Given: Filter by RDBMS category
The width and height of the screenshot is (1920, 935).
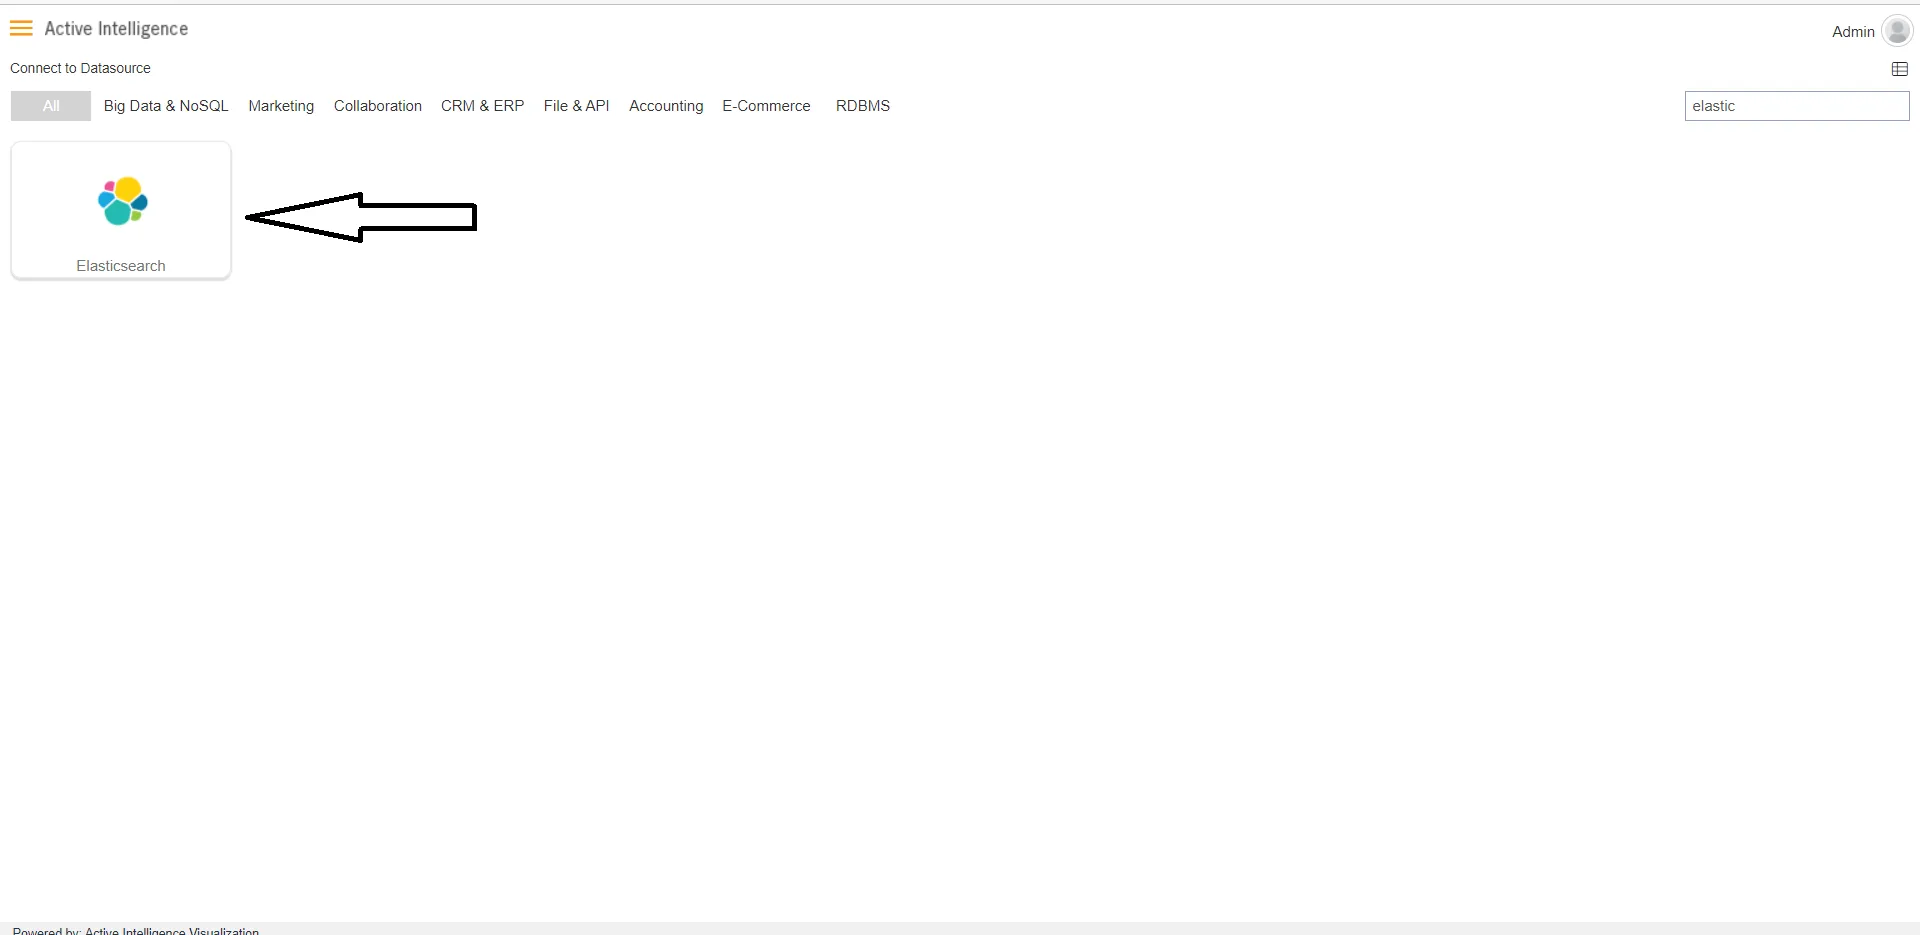Looking at the screenshot, I should point(863,106).
